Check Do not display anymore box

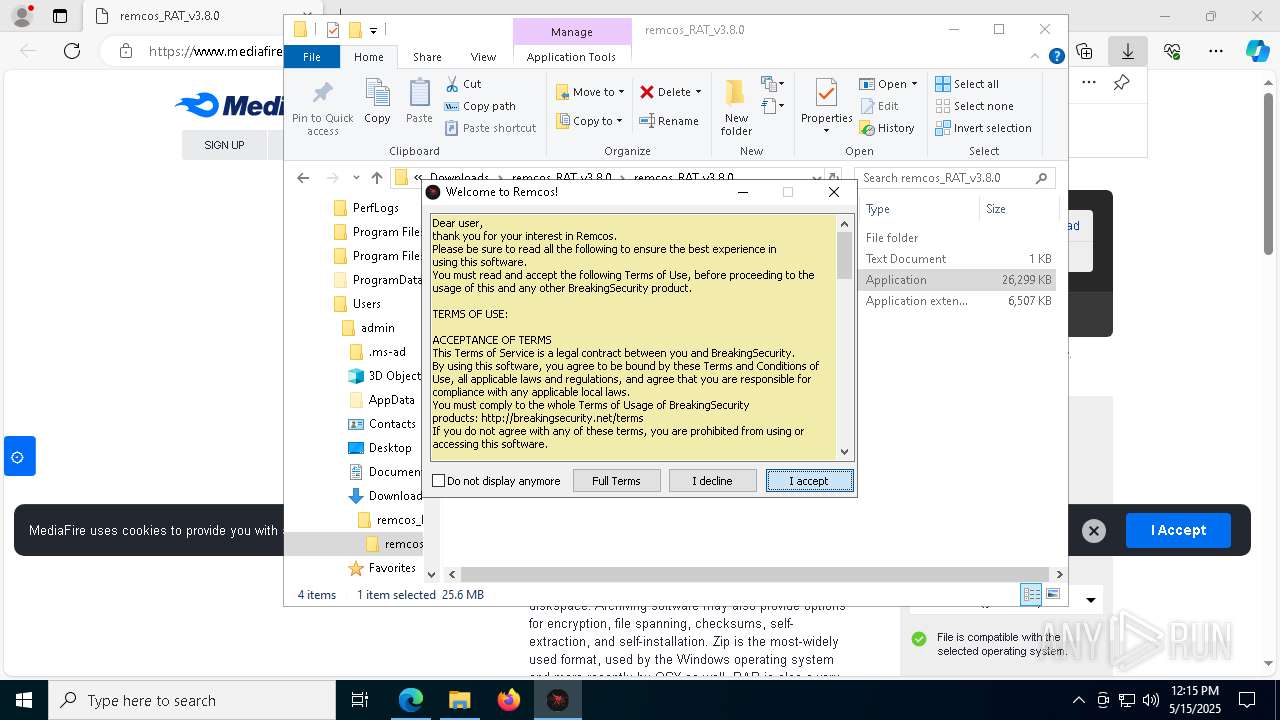[x=438, y=481]
